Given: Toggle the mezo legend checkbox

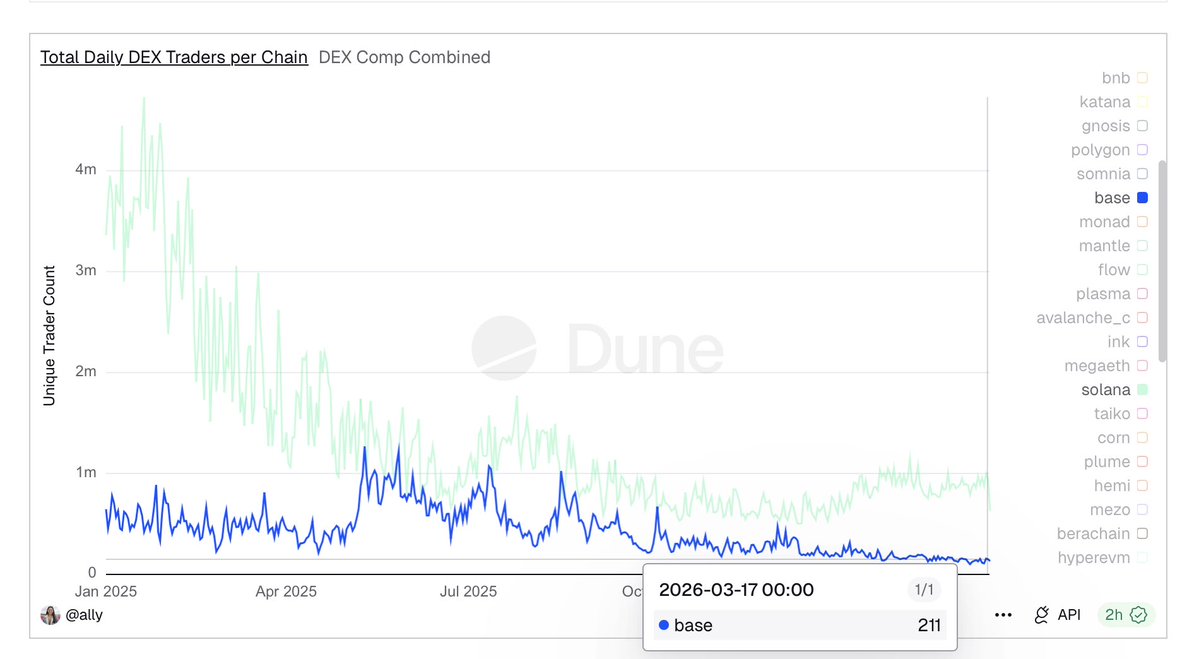Looking at the screenshot, I should [x=1142, y=509].
